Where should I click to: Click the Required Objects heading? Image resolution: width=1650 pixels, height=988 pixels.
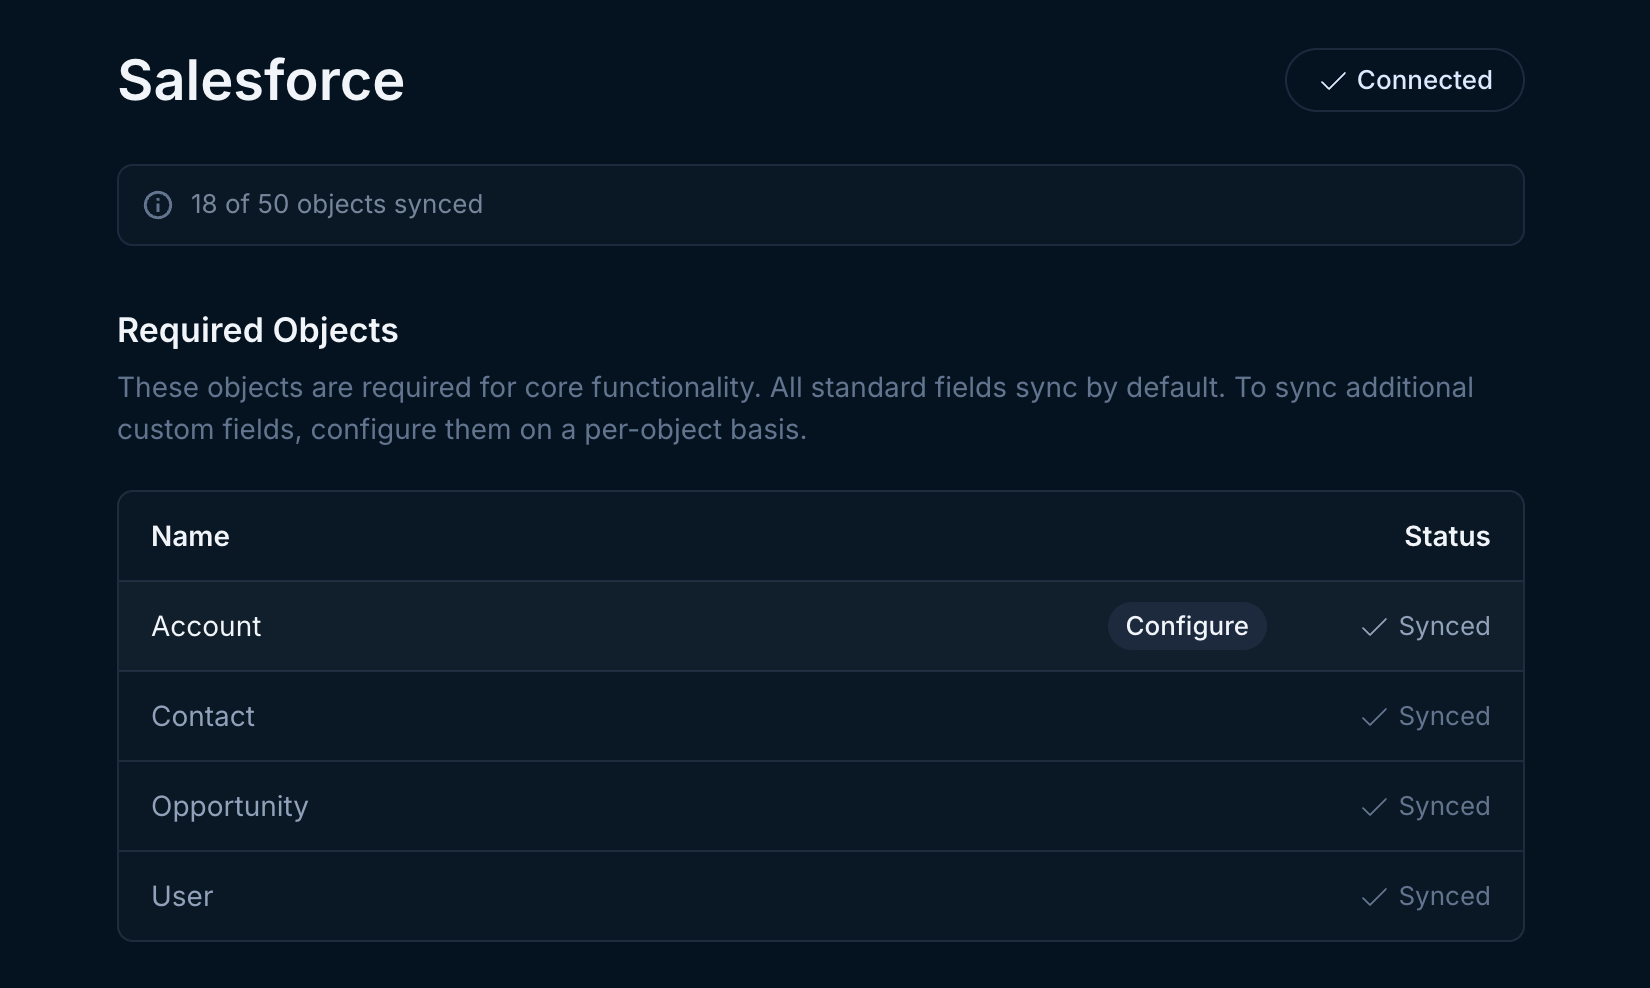(x=257, y=330)
